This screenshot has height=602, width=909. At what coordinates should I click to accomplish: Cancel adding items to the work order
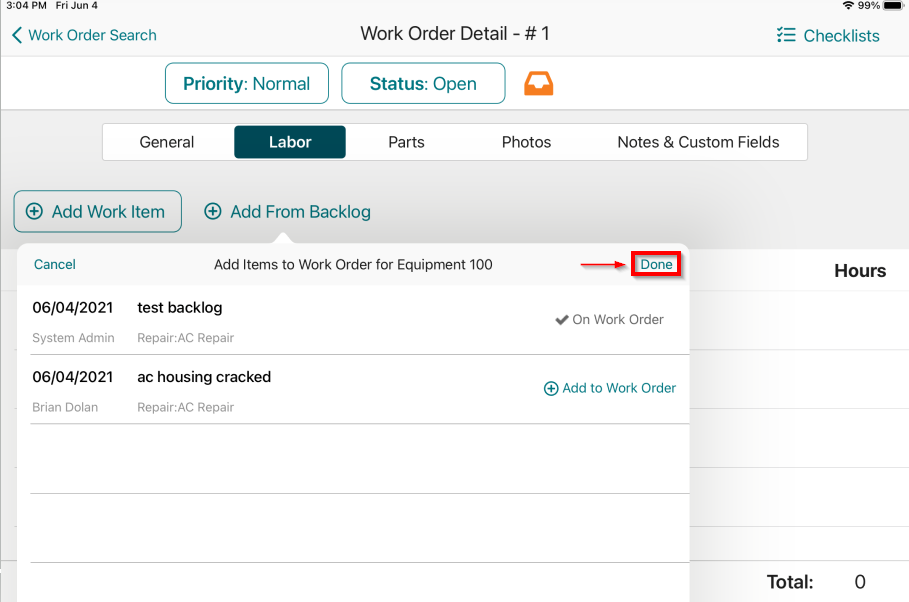pos(54,264)
